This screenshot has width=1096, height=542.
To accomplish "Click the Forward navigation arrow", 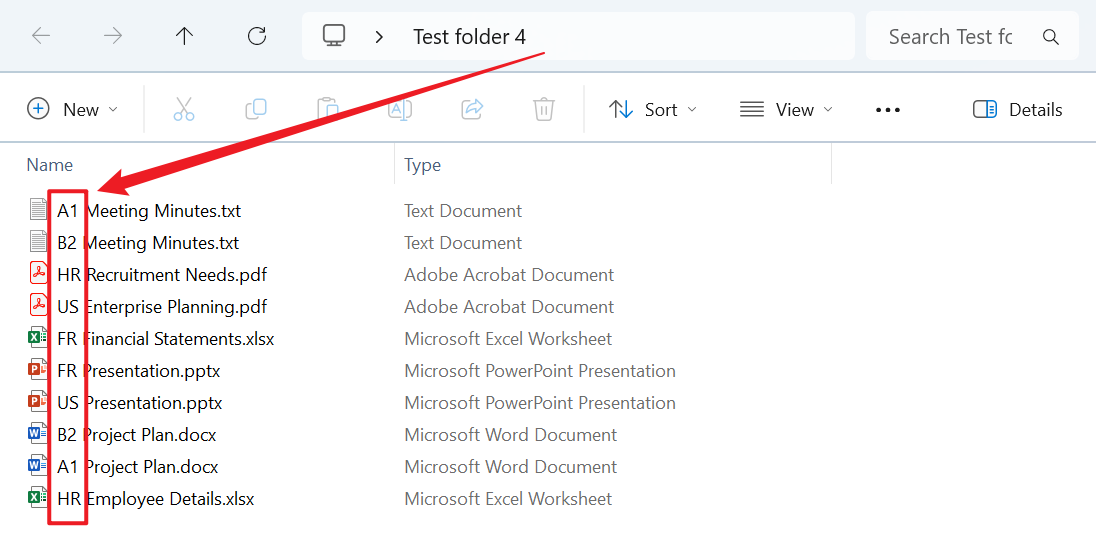I will (x=113, y=37).
